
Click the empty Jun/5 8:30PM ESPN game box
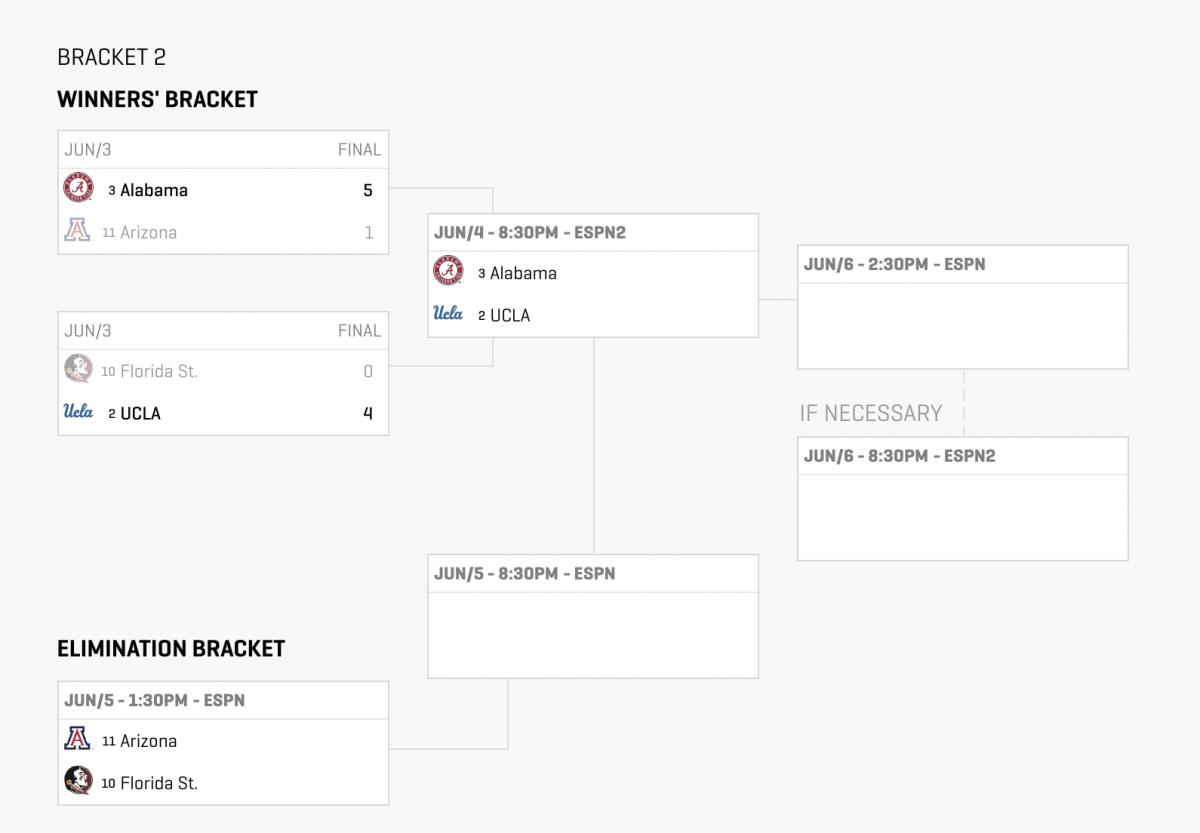[x=592, y=634]
